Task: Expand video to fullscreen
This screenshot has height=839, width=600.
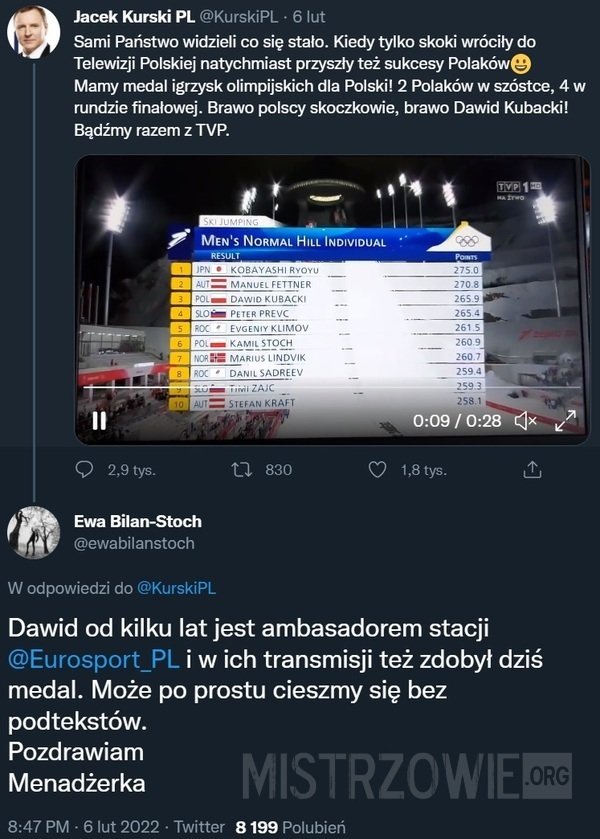Action: click(x=565, y=421)
